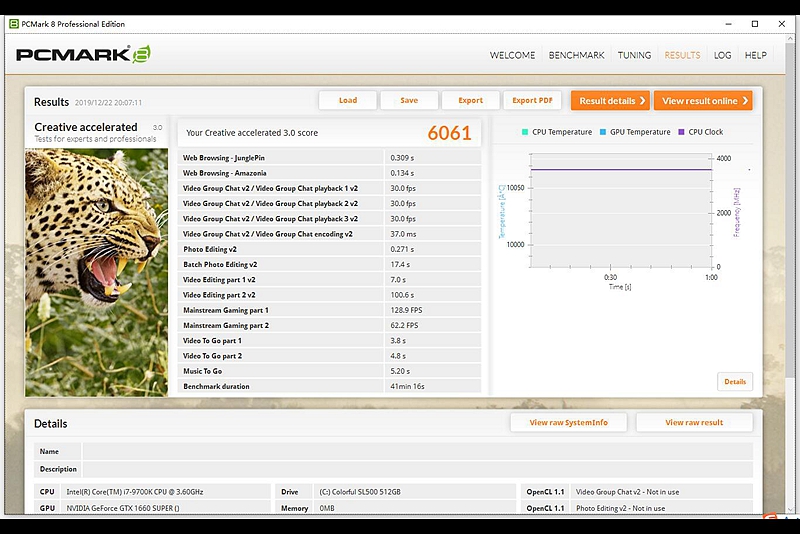Click the Export PDF button
The height and width of the screenshot is (534, 800).
point(532,100)
